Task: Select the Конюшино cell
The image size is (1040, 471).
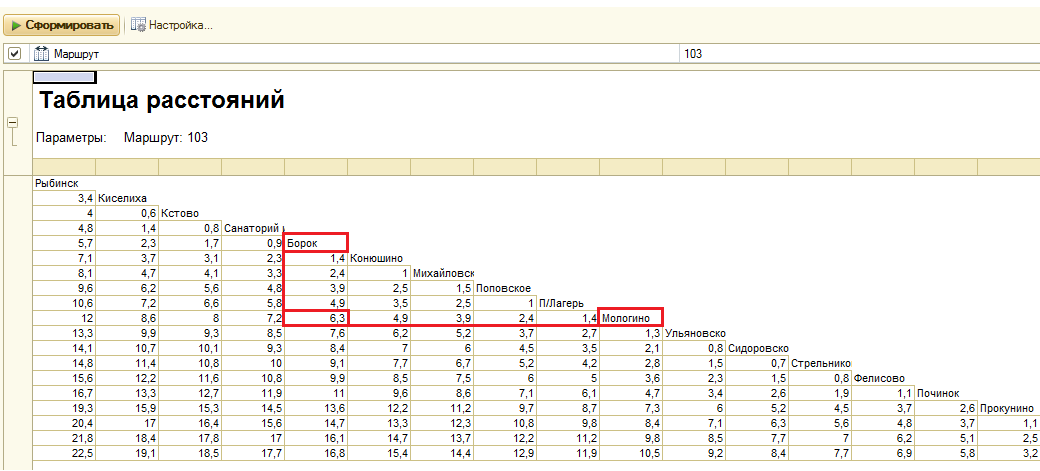Action: coord(379,258)
